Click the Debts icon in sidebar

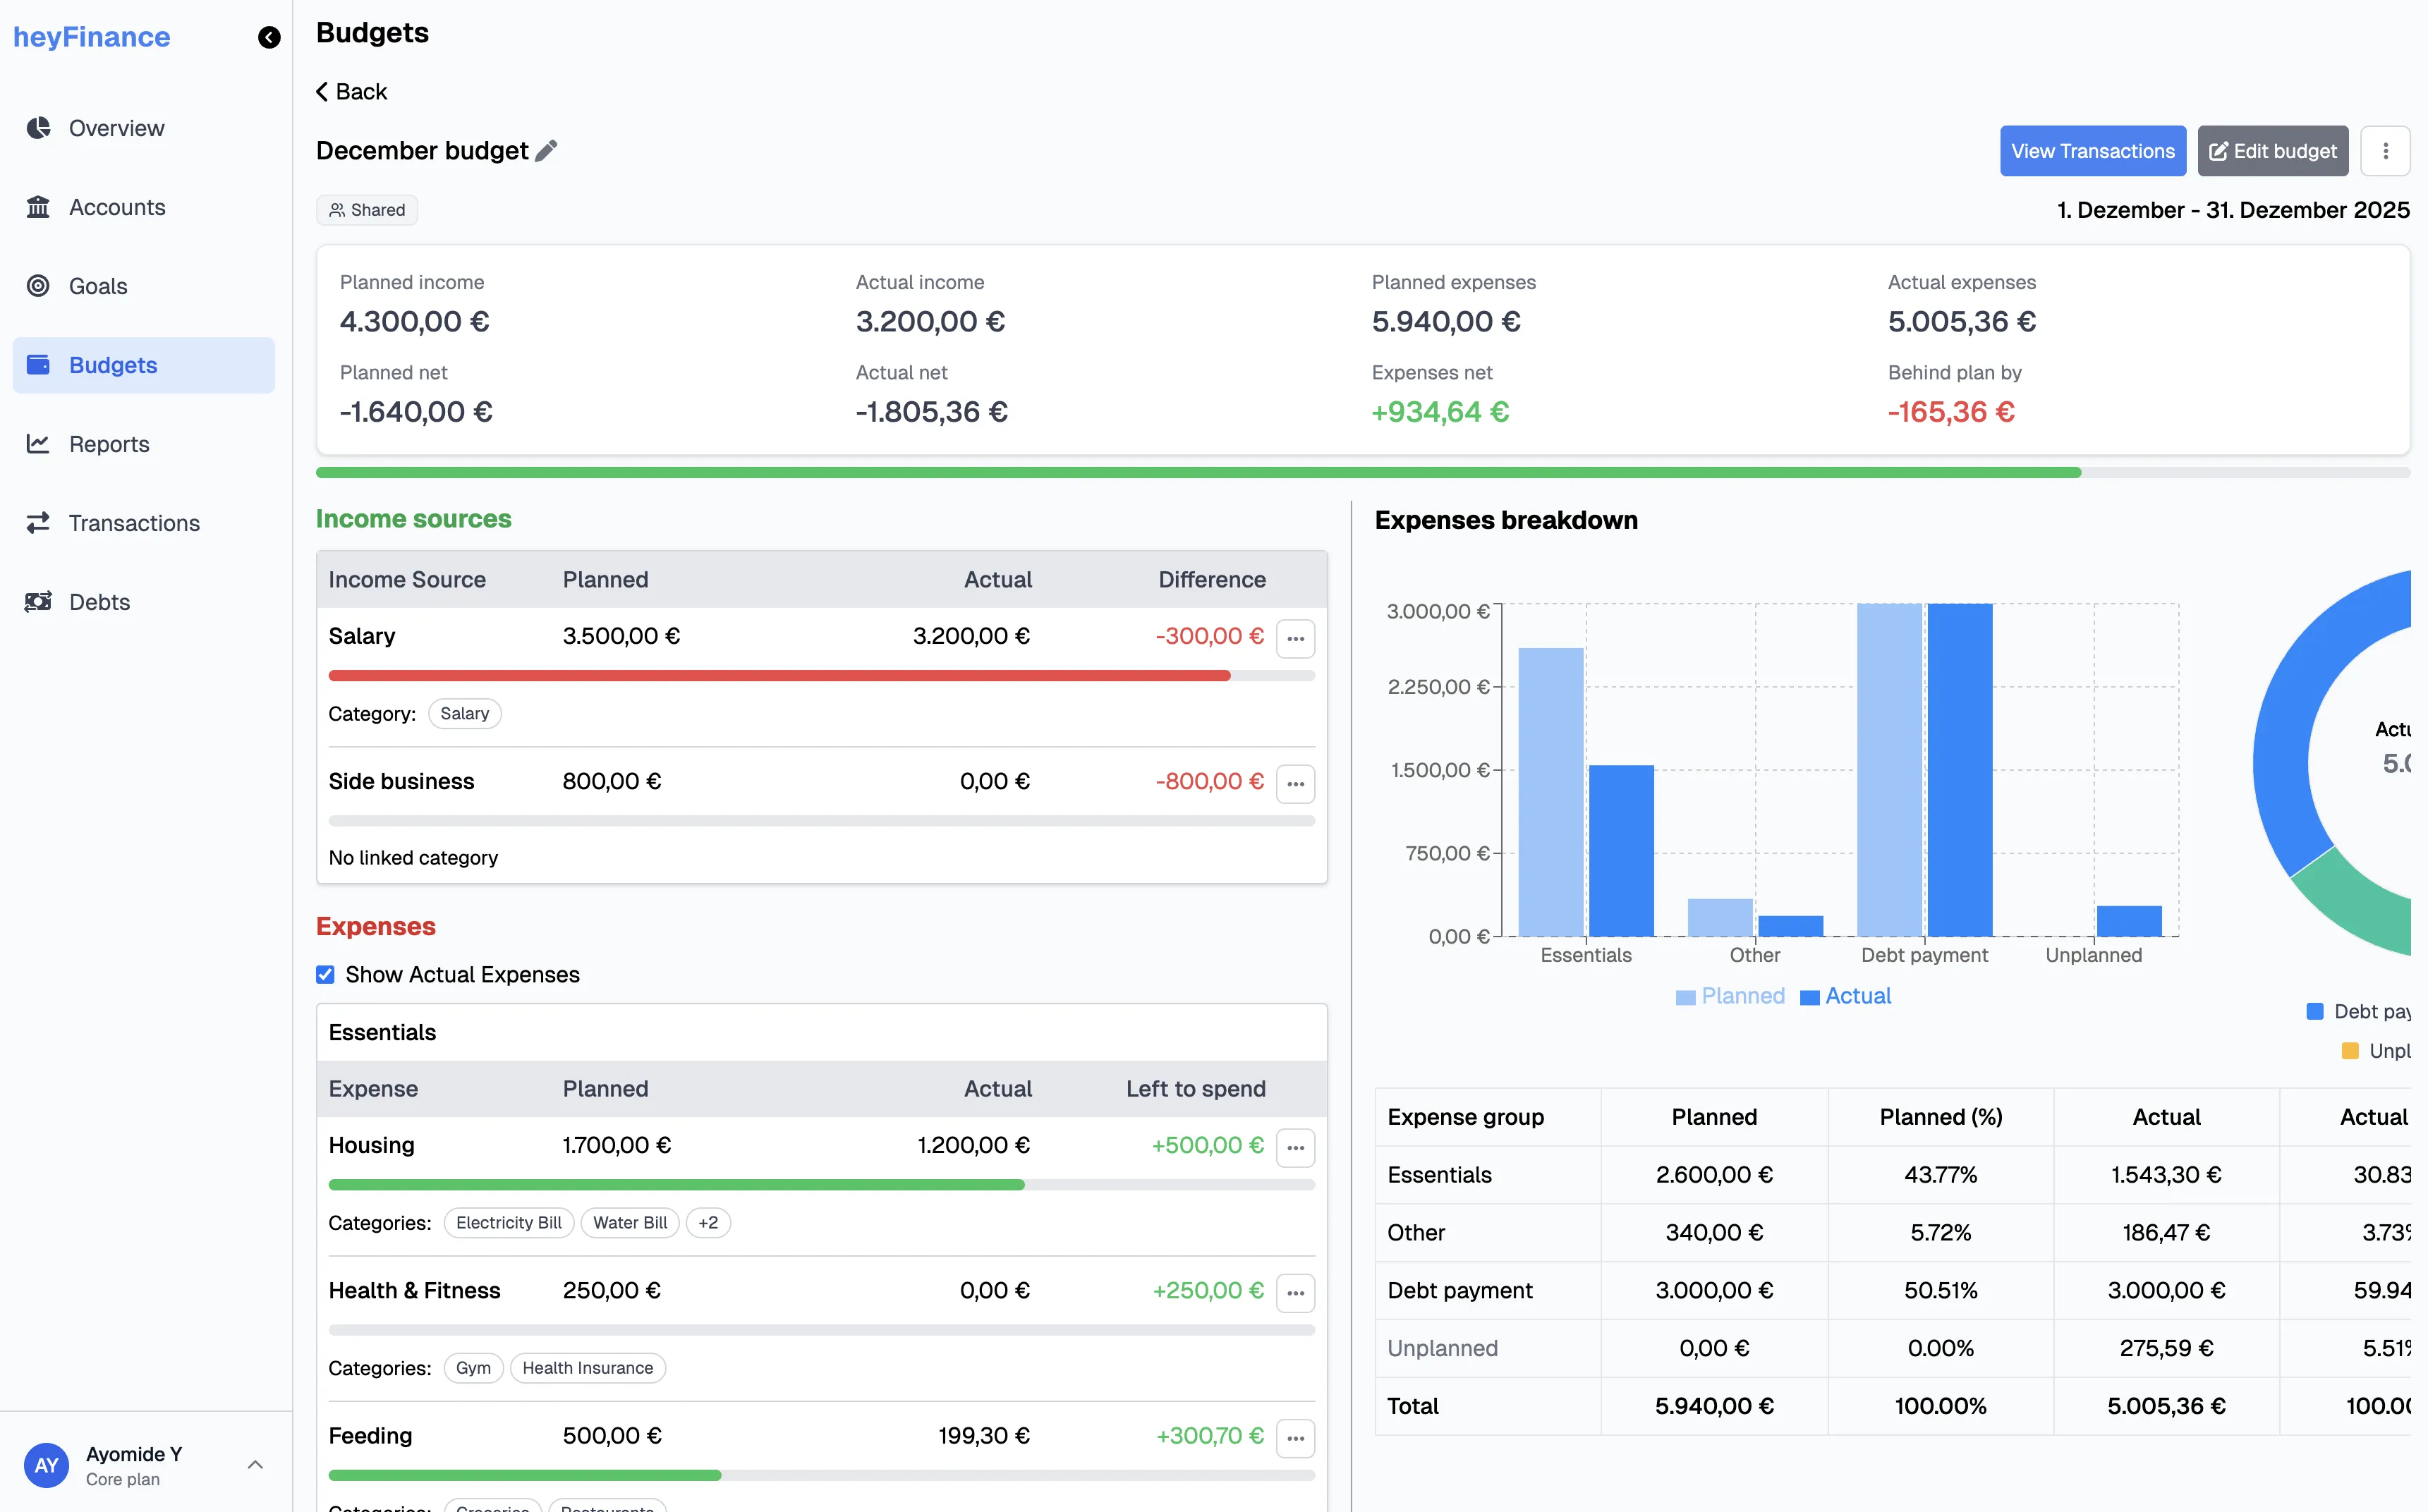[x=39, y=602]
